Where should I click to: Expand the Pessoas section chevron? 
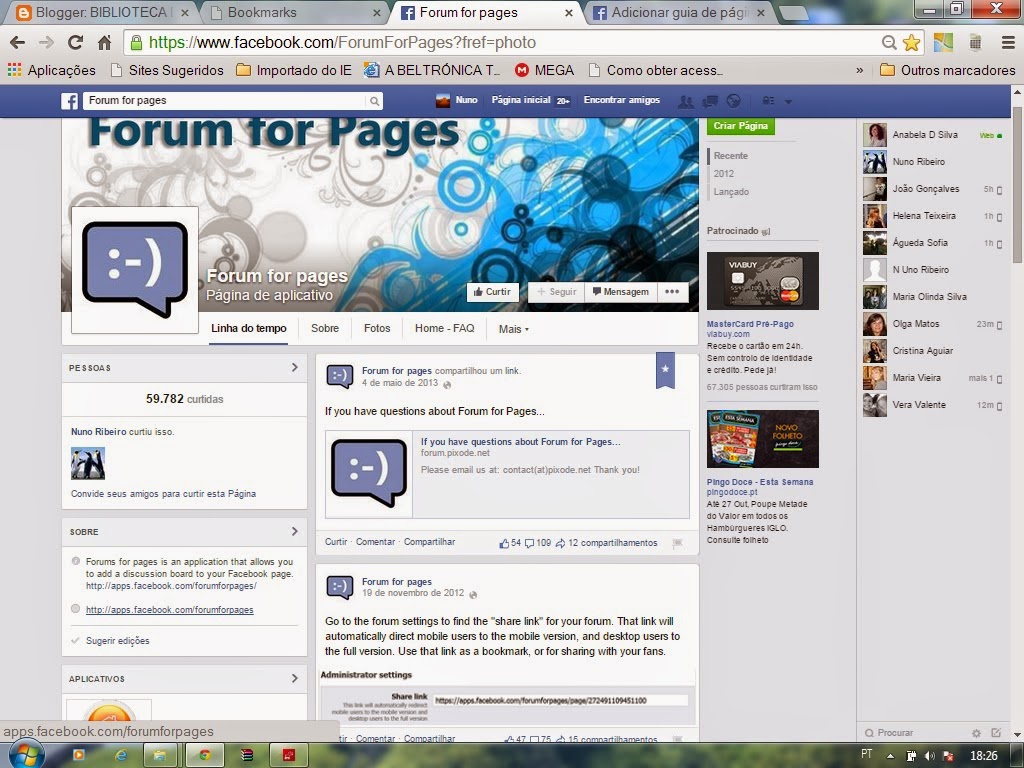coord(295,368)
